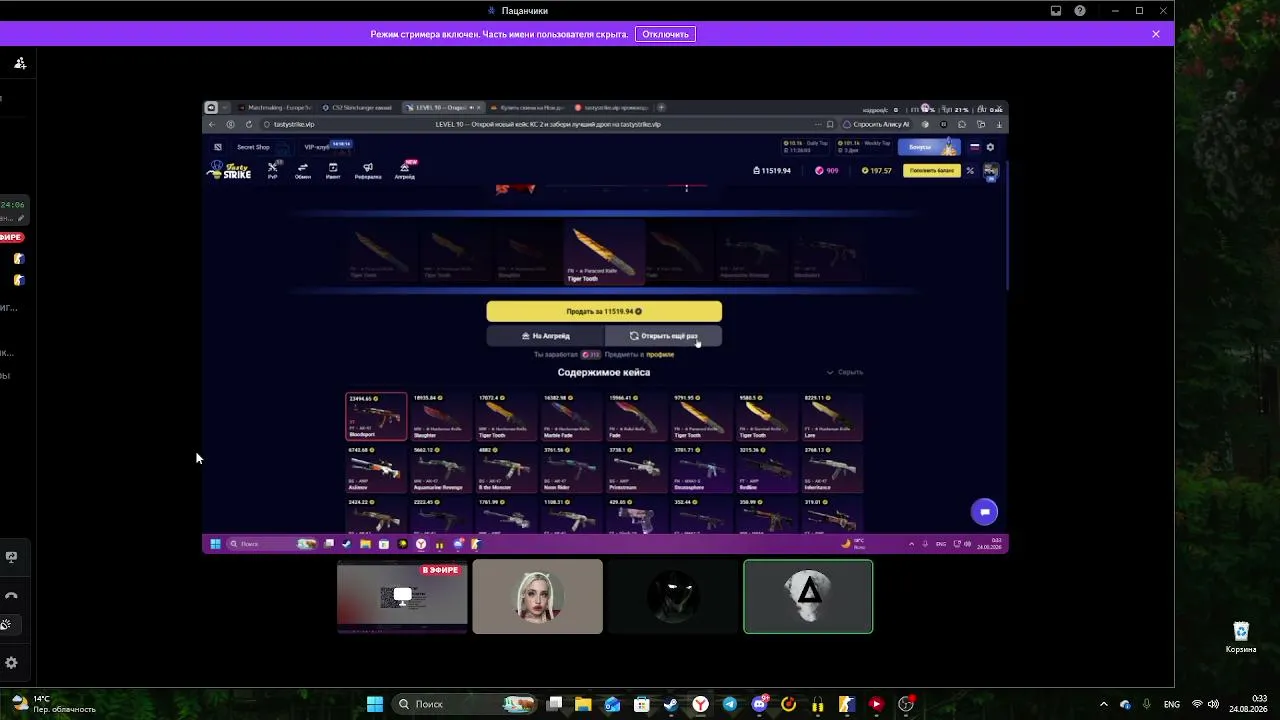Switch to LEVEL 10 browser tab

pyautogui.click(x=444, y=108)
